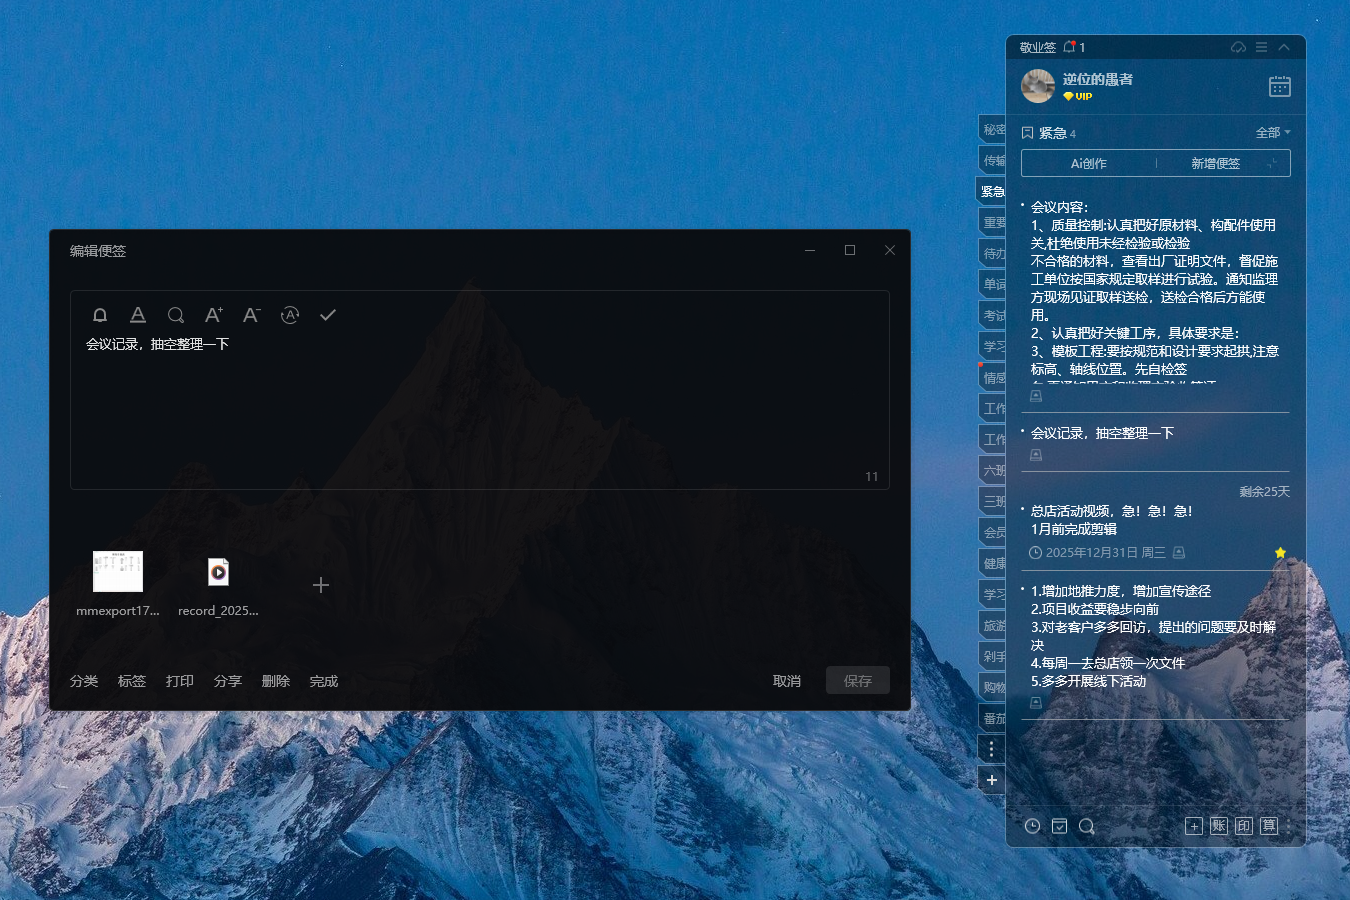Screen dimensions: 1350x900
Task: Select the 紧急 category tab in sidebar
Action: click(x=992, y=191)
